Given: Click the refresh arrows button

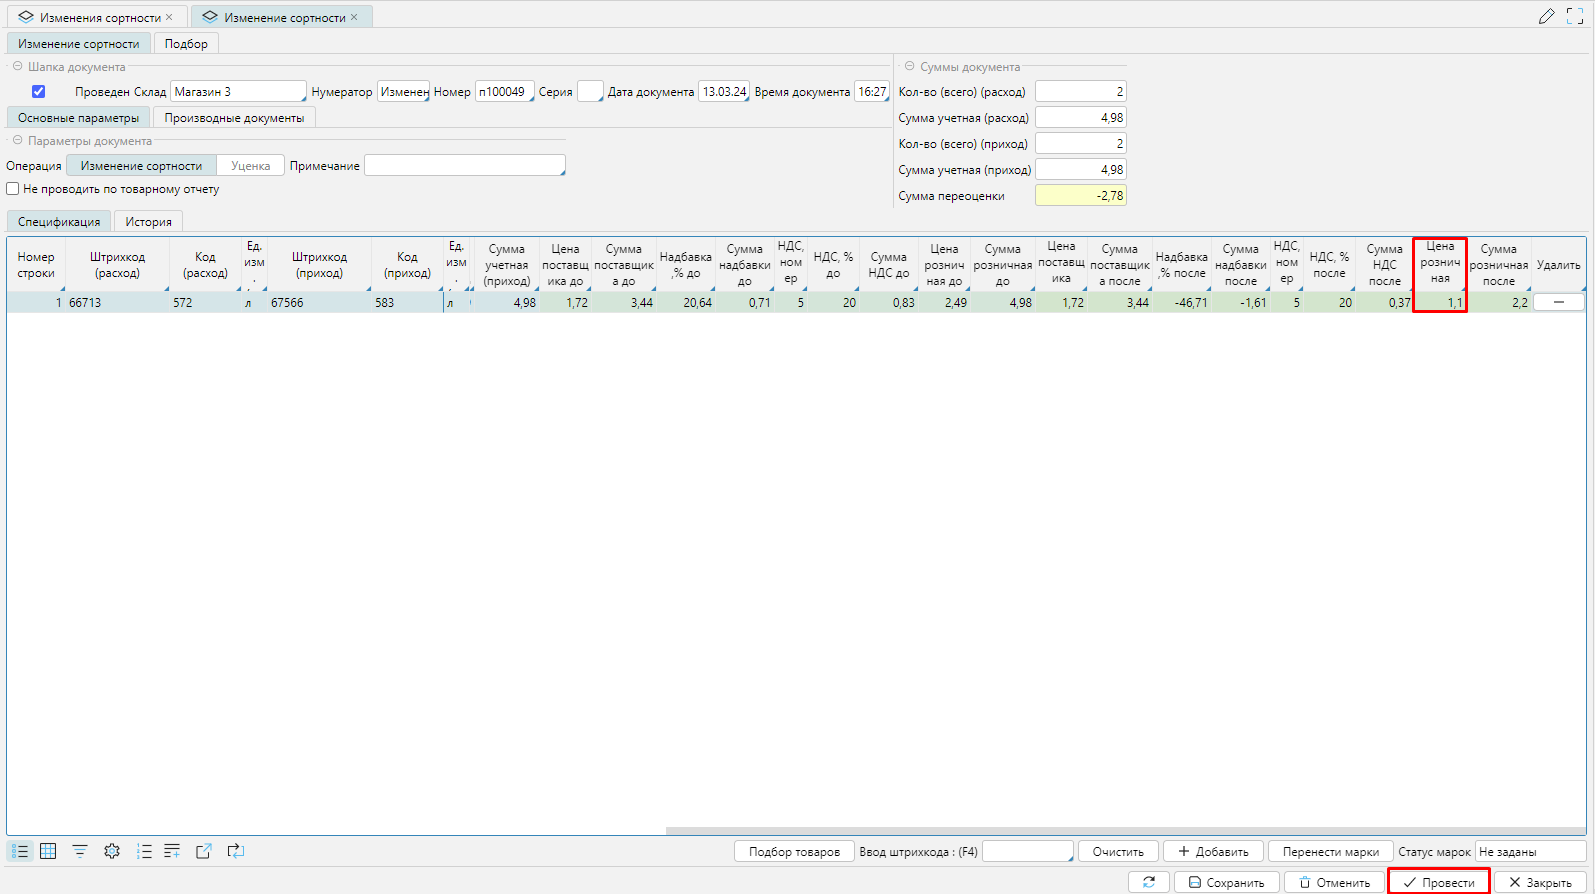Looking at the screenshot, I should click(x=1149, y=882).
